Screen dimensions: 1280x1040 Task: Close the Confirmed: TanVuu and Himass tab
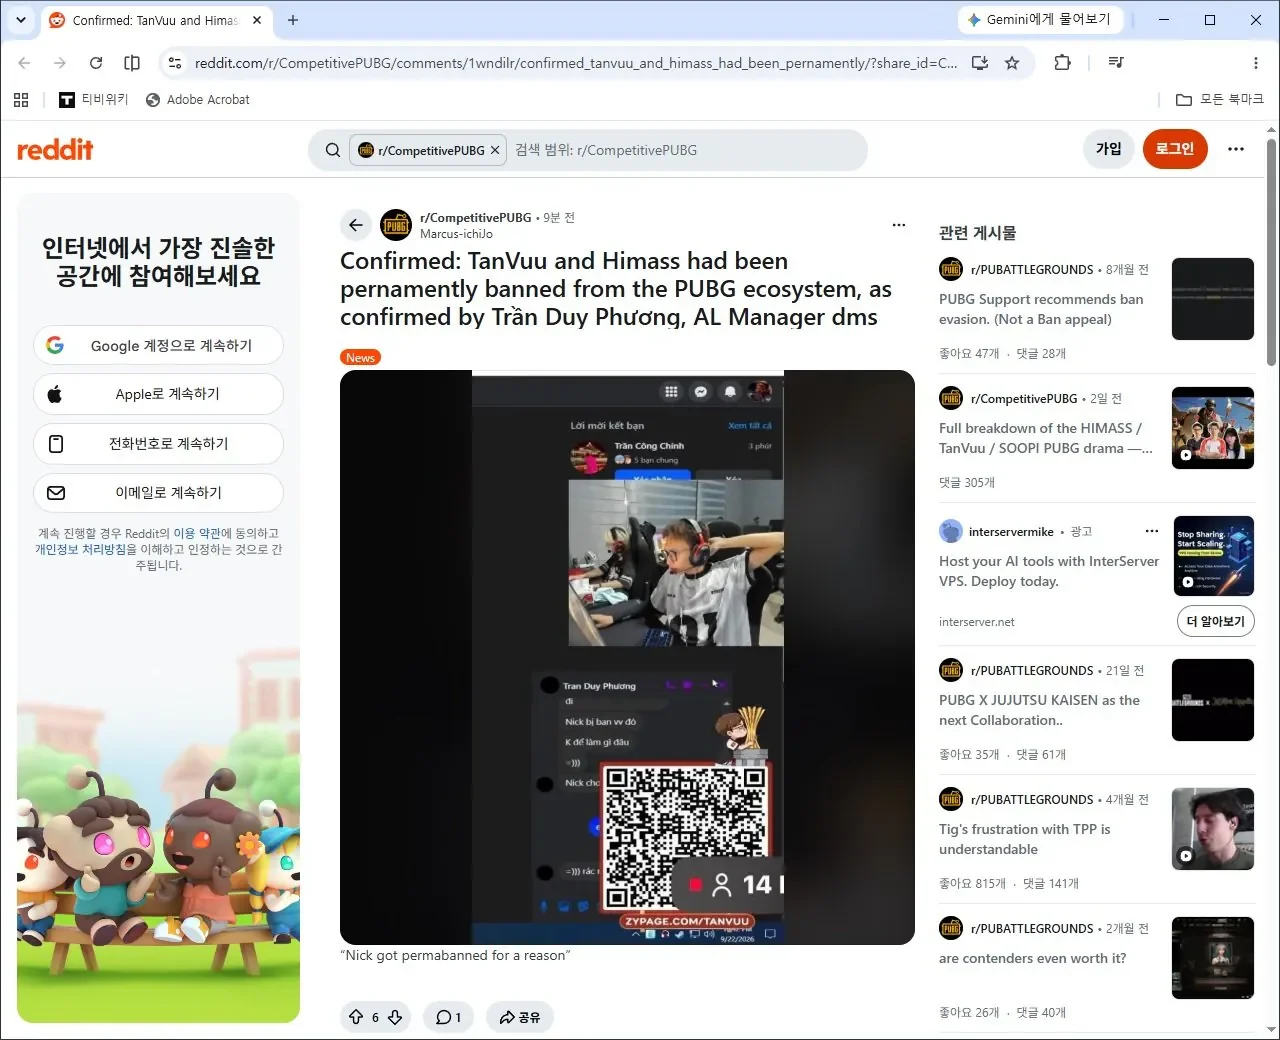(257, 20)
